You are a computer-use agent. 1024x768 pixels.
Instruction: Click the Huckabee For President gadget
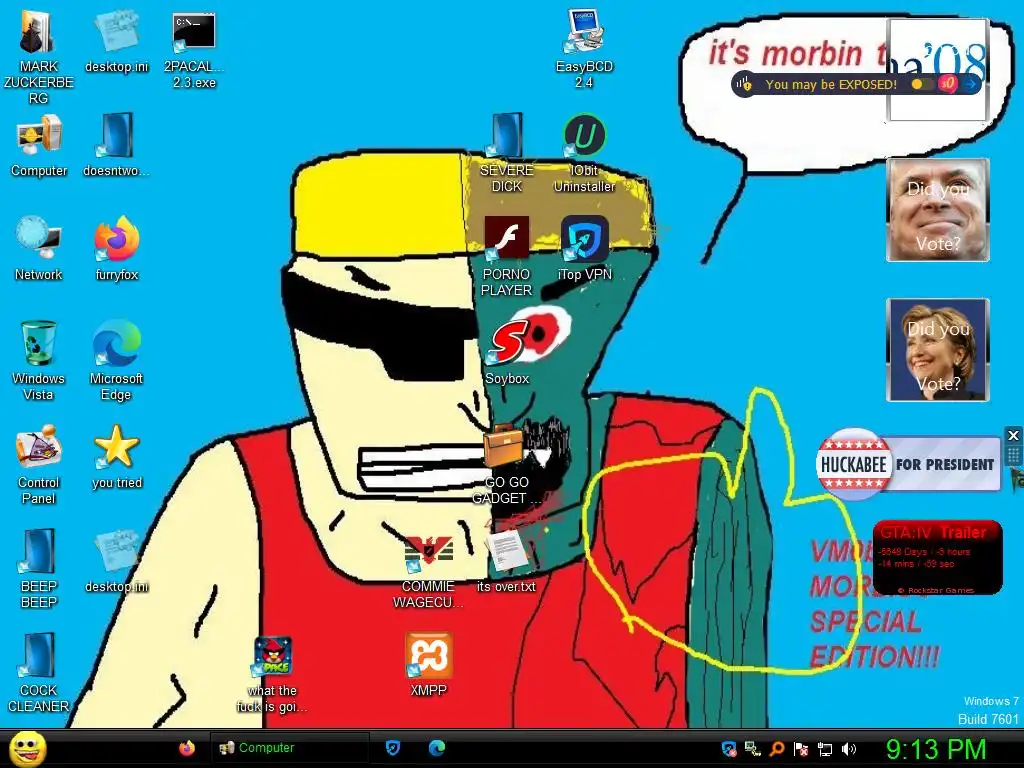[908, 464]
